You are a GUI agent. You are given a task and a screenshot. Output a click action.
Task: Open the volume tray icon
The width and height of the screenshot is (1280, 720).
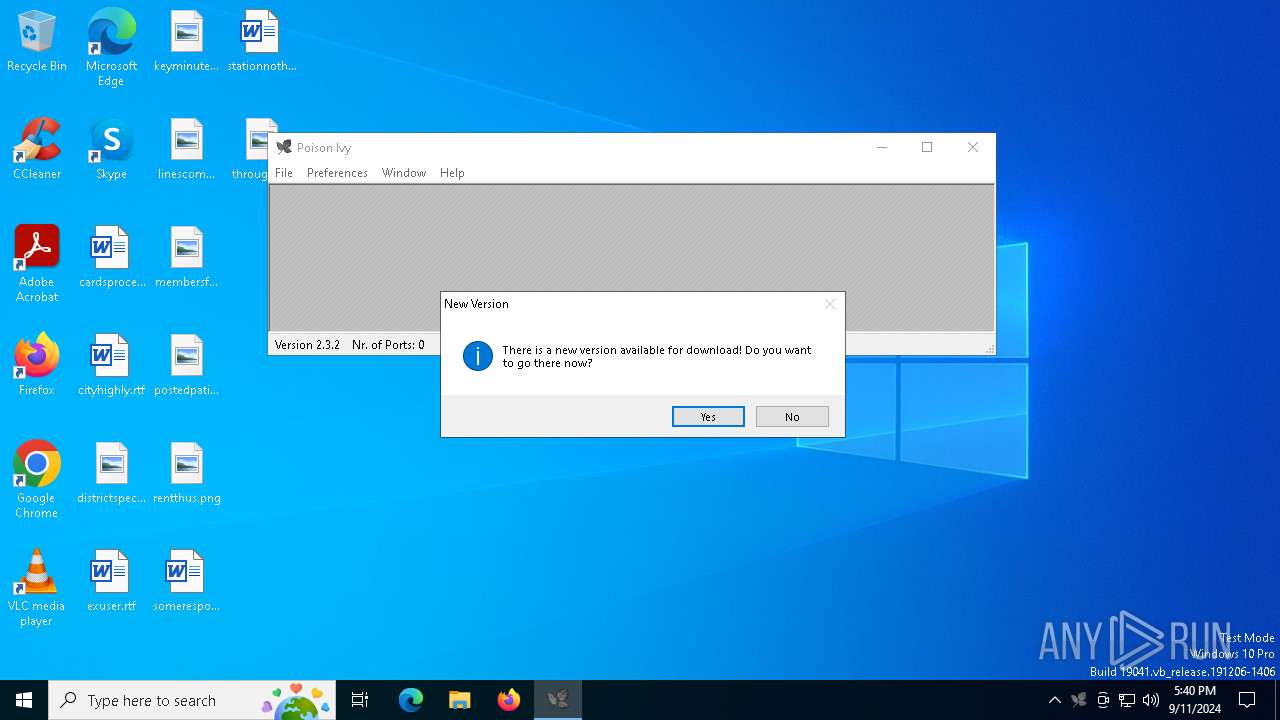point(1151,700)
